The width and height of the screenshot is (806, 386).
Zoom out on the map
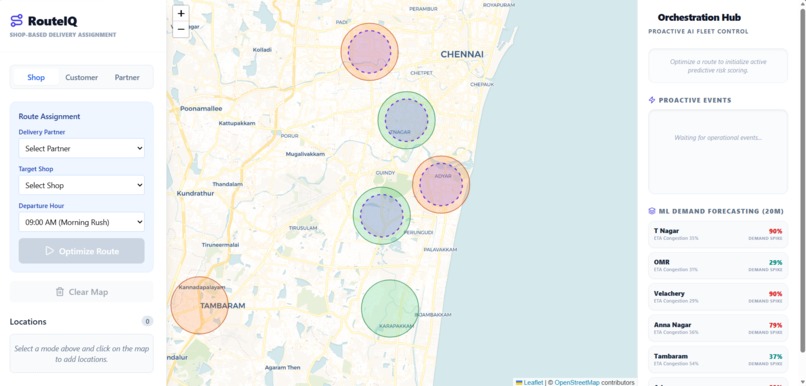click(181, 29)
